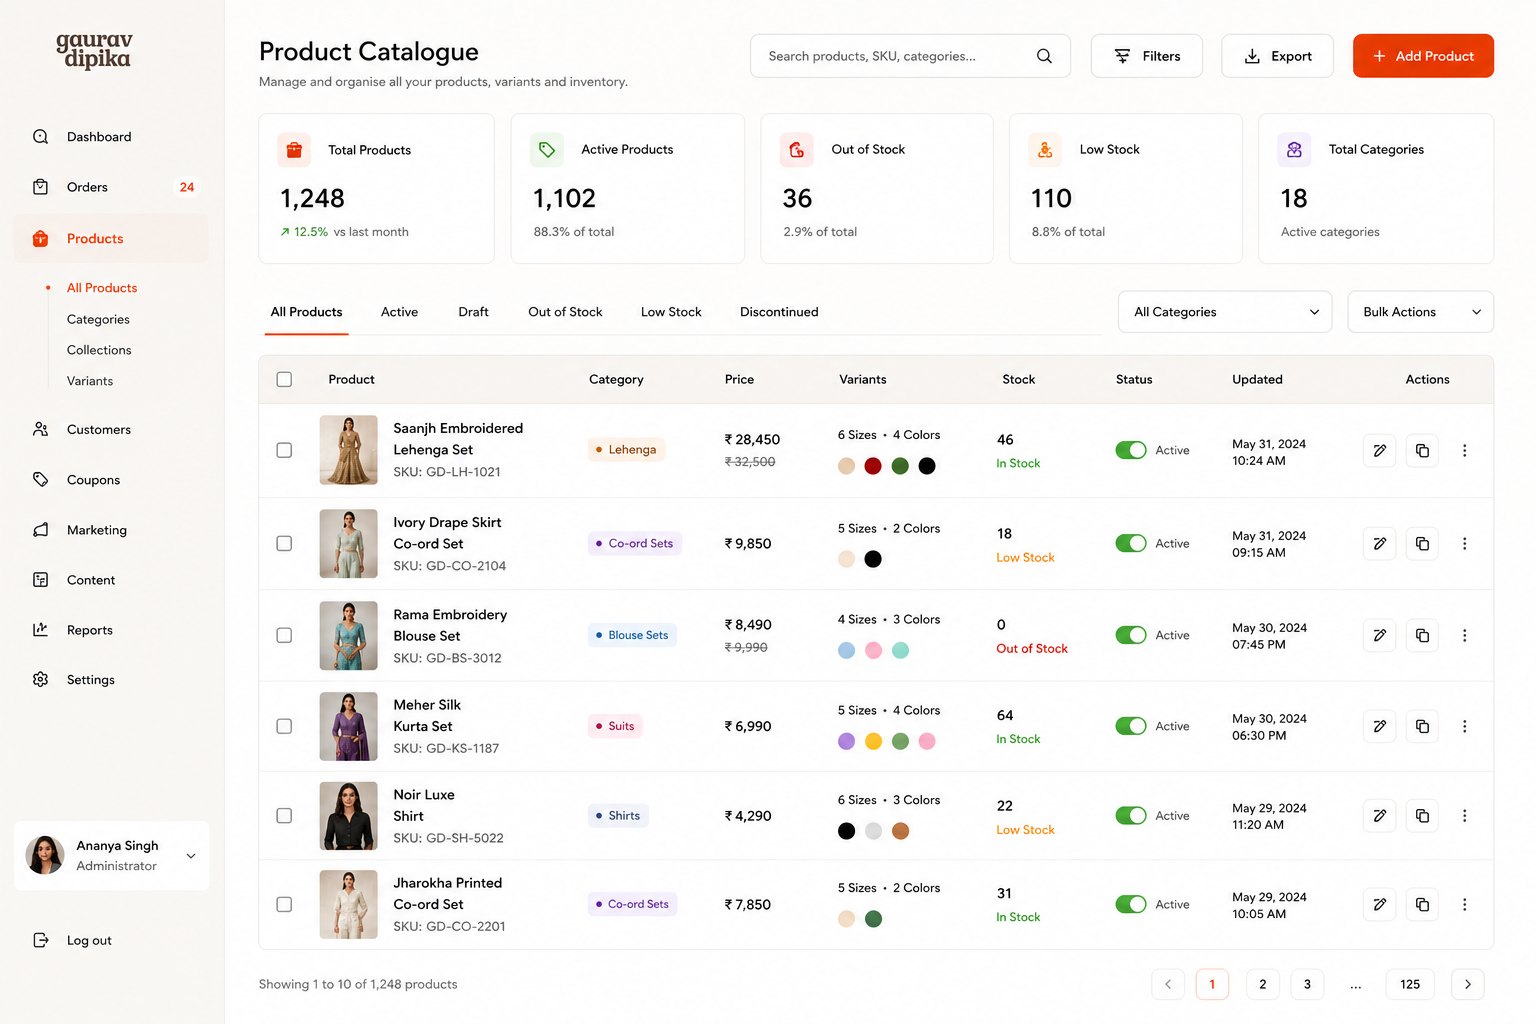Duplicate the Ivory Drape Skirt Co-ord Set
Image resolution: width=1536 pixels, height=1024 pixels.
click(1422, 544)
